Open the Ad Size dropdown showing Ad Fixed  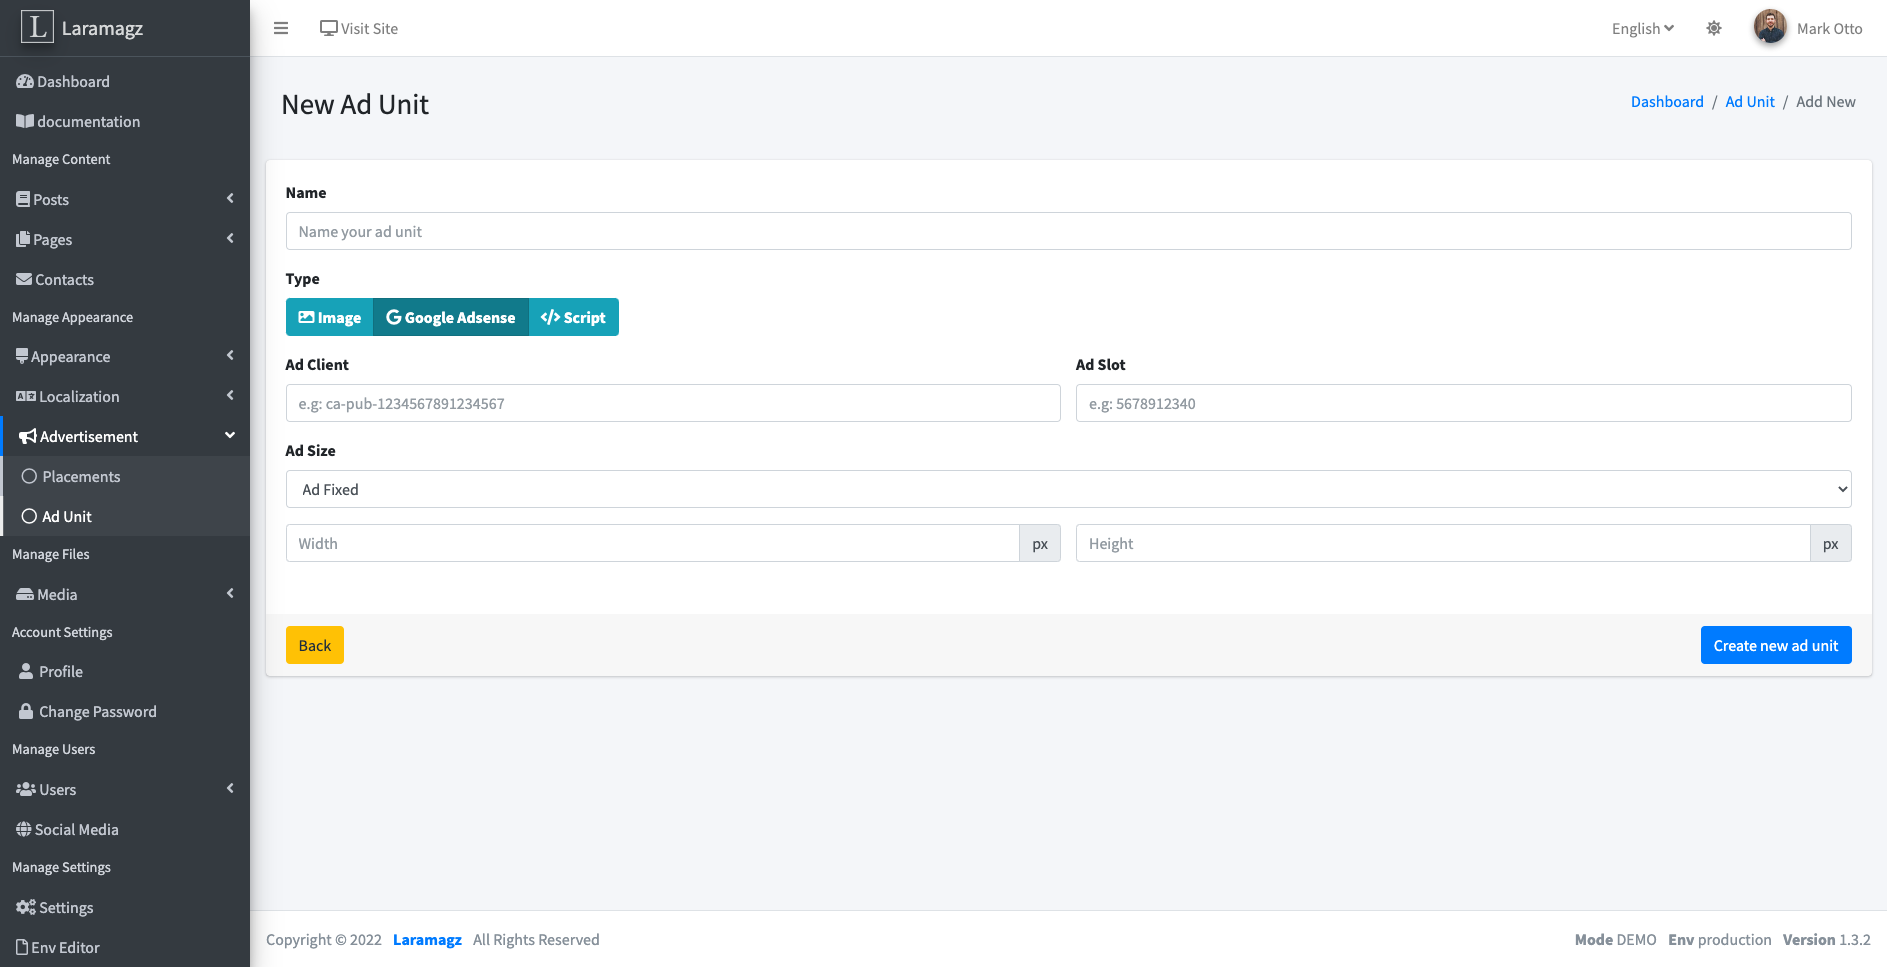[x=1068, y=489]
